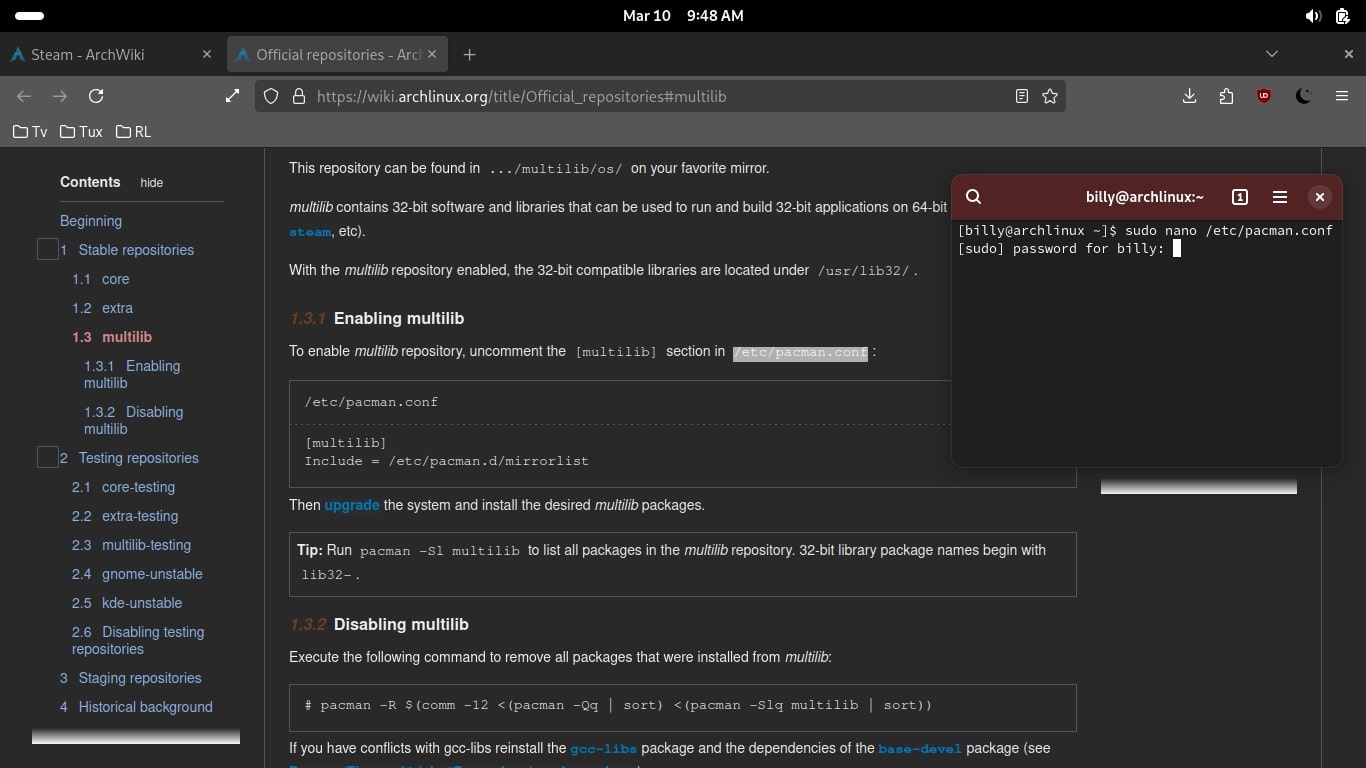This screenshot has width=1366, height=768.
Task: Collapse the Stable repositories section toggle
Action: (x=47, y=249)
